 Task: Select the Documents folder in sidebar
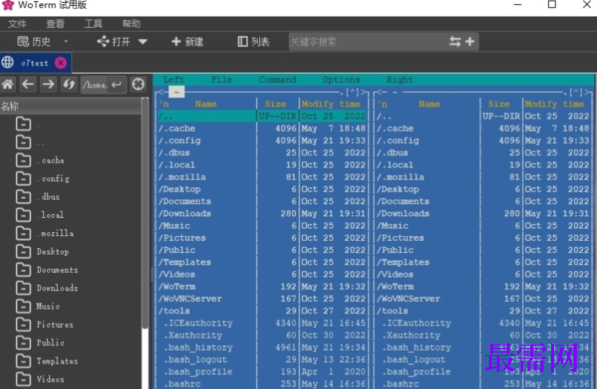tap(57, 270)
